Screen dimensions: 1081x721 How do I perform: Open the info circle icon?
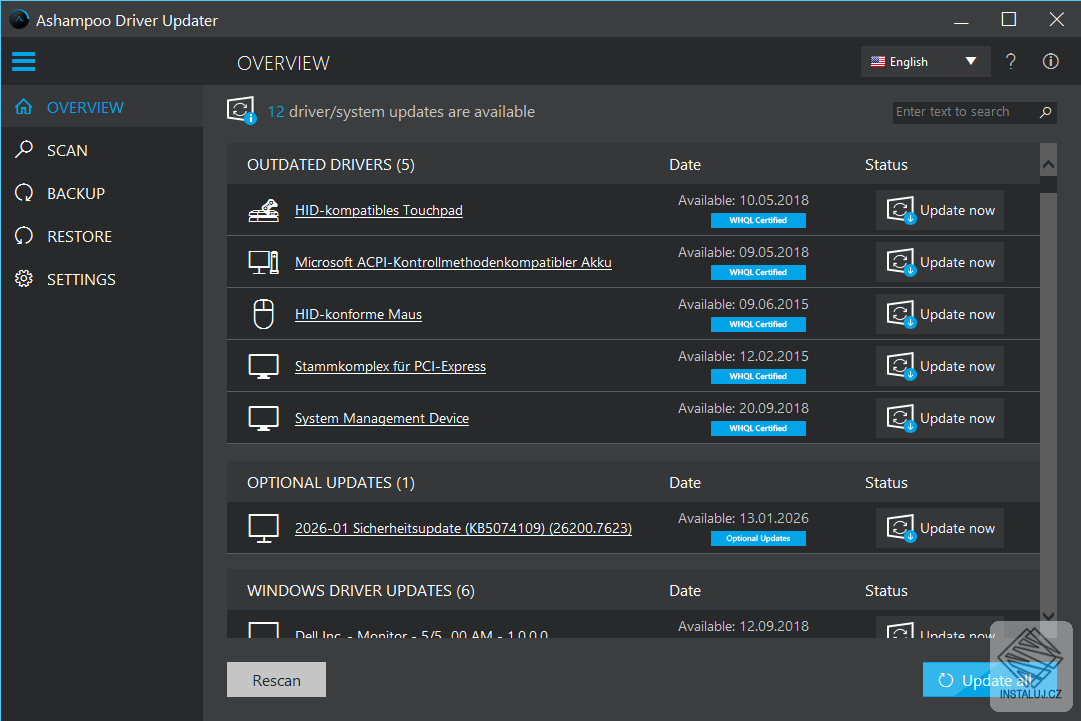pyautogui.click(x=1050, y=61)
